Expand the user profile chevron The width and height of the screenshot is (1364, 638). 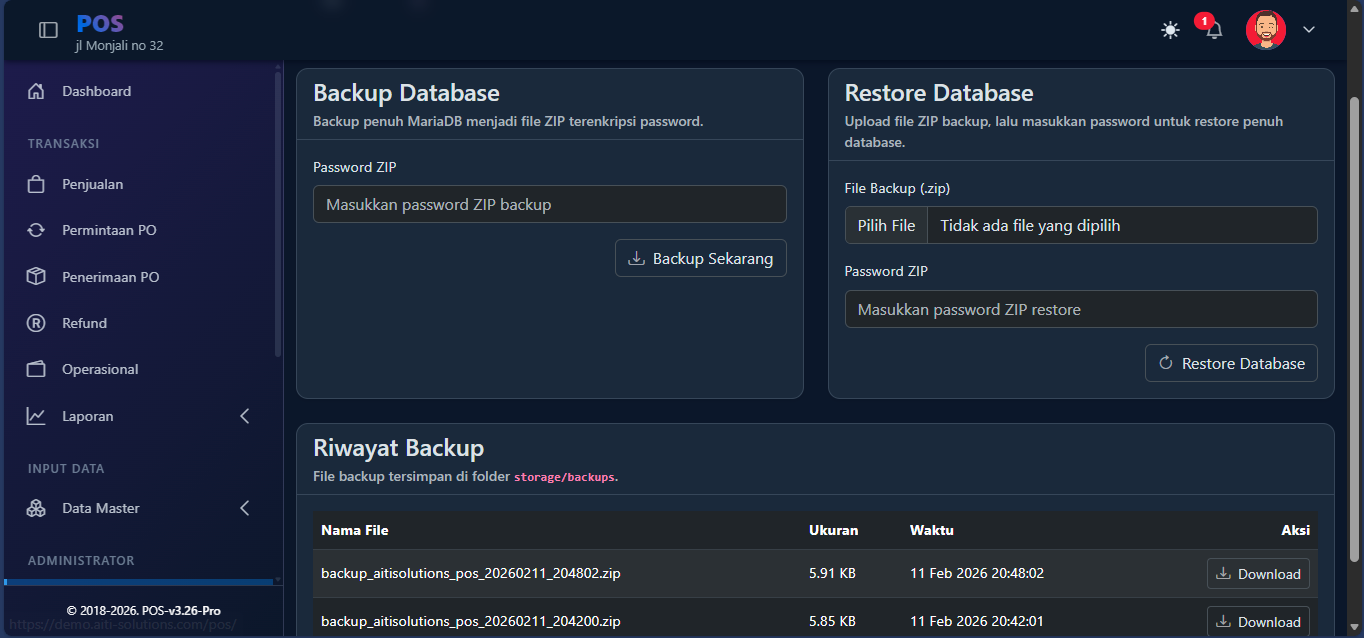click(1309, 30)
